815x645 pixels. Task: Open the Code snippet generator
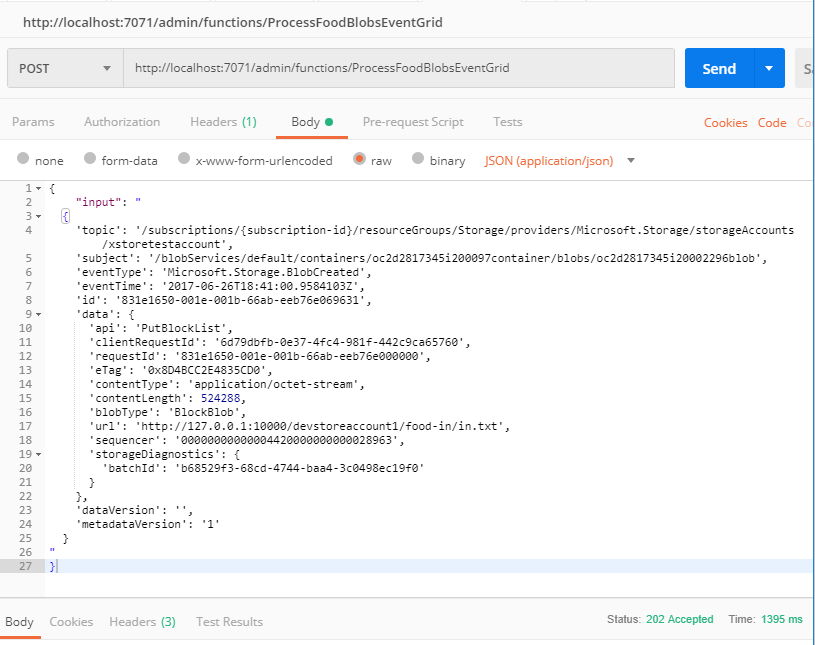771,122
